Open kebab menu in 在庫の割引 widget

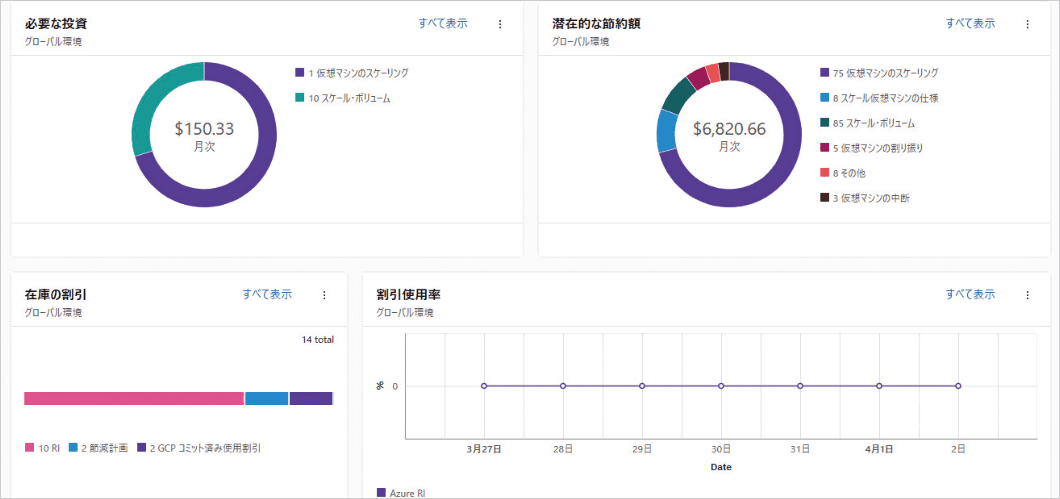point(324,295)
